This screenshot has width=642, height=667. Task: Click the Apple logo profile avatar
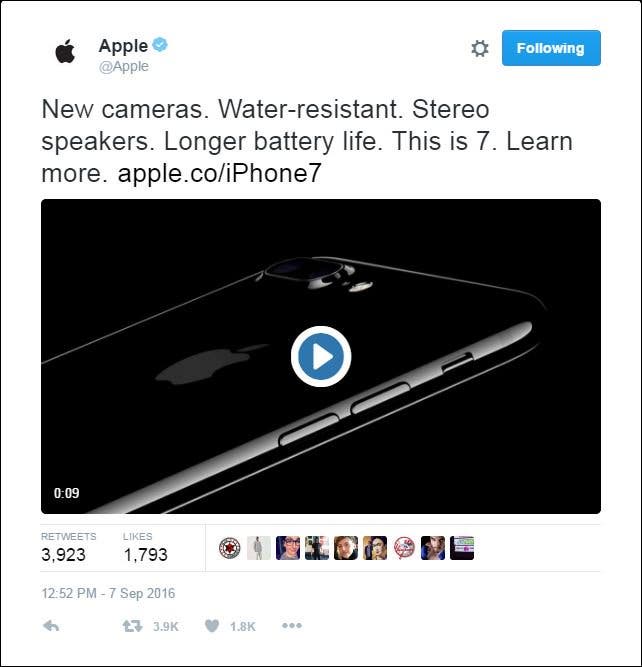pyautogui.click(x=65, y=51)
